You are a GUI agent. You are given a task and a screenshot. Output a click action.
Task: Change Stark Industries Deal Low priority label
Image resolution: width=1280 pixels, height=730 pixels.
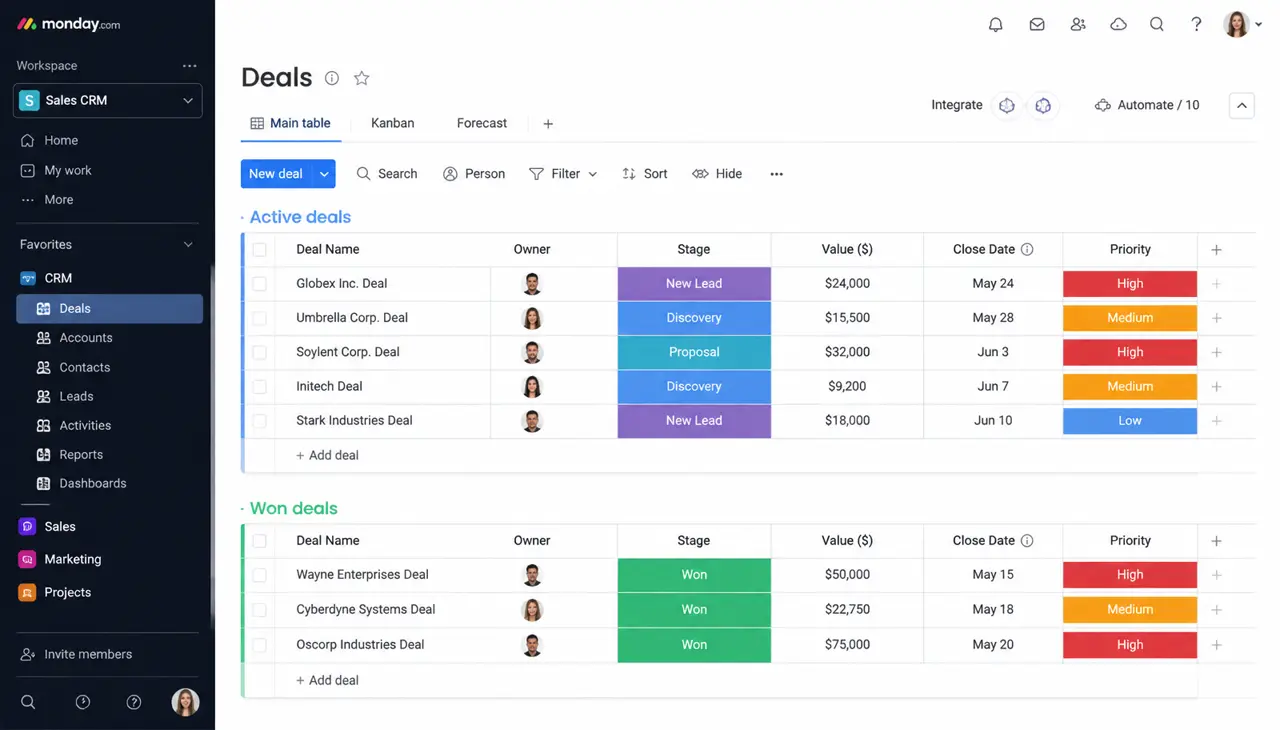1130,421
